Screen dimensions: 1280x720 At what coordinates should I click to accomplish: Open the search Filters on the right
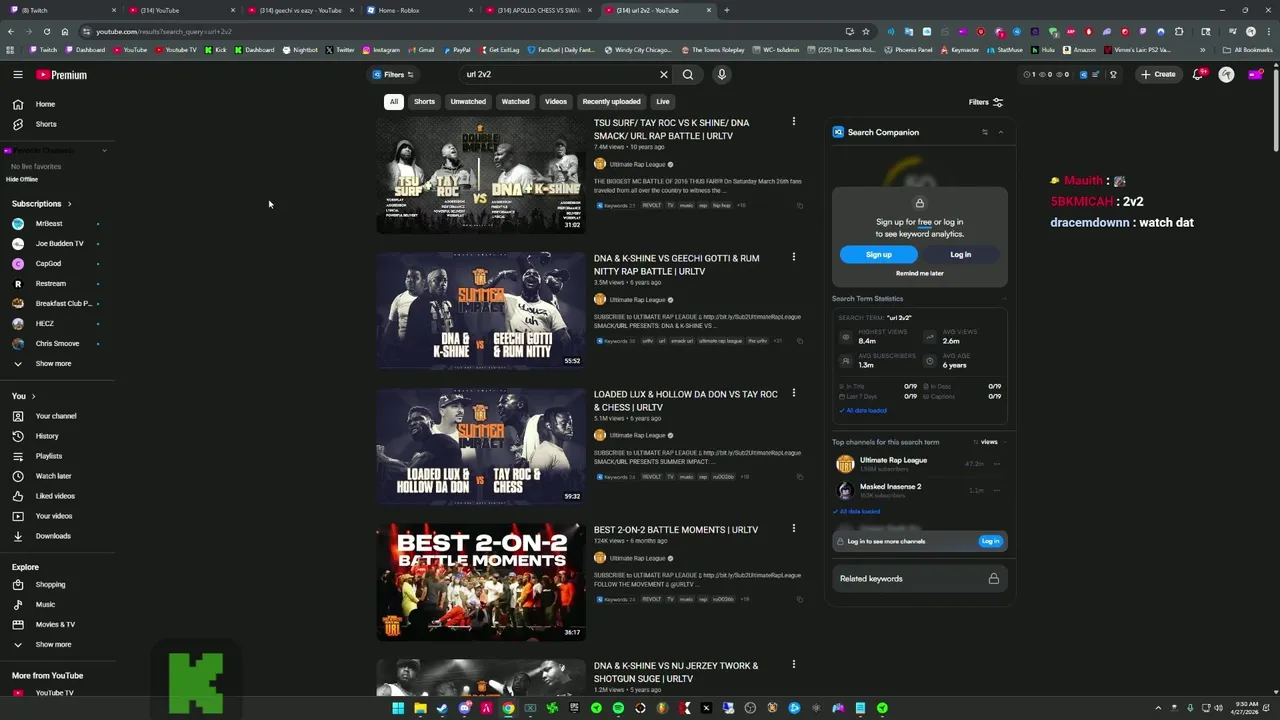986,102
